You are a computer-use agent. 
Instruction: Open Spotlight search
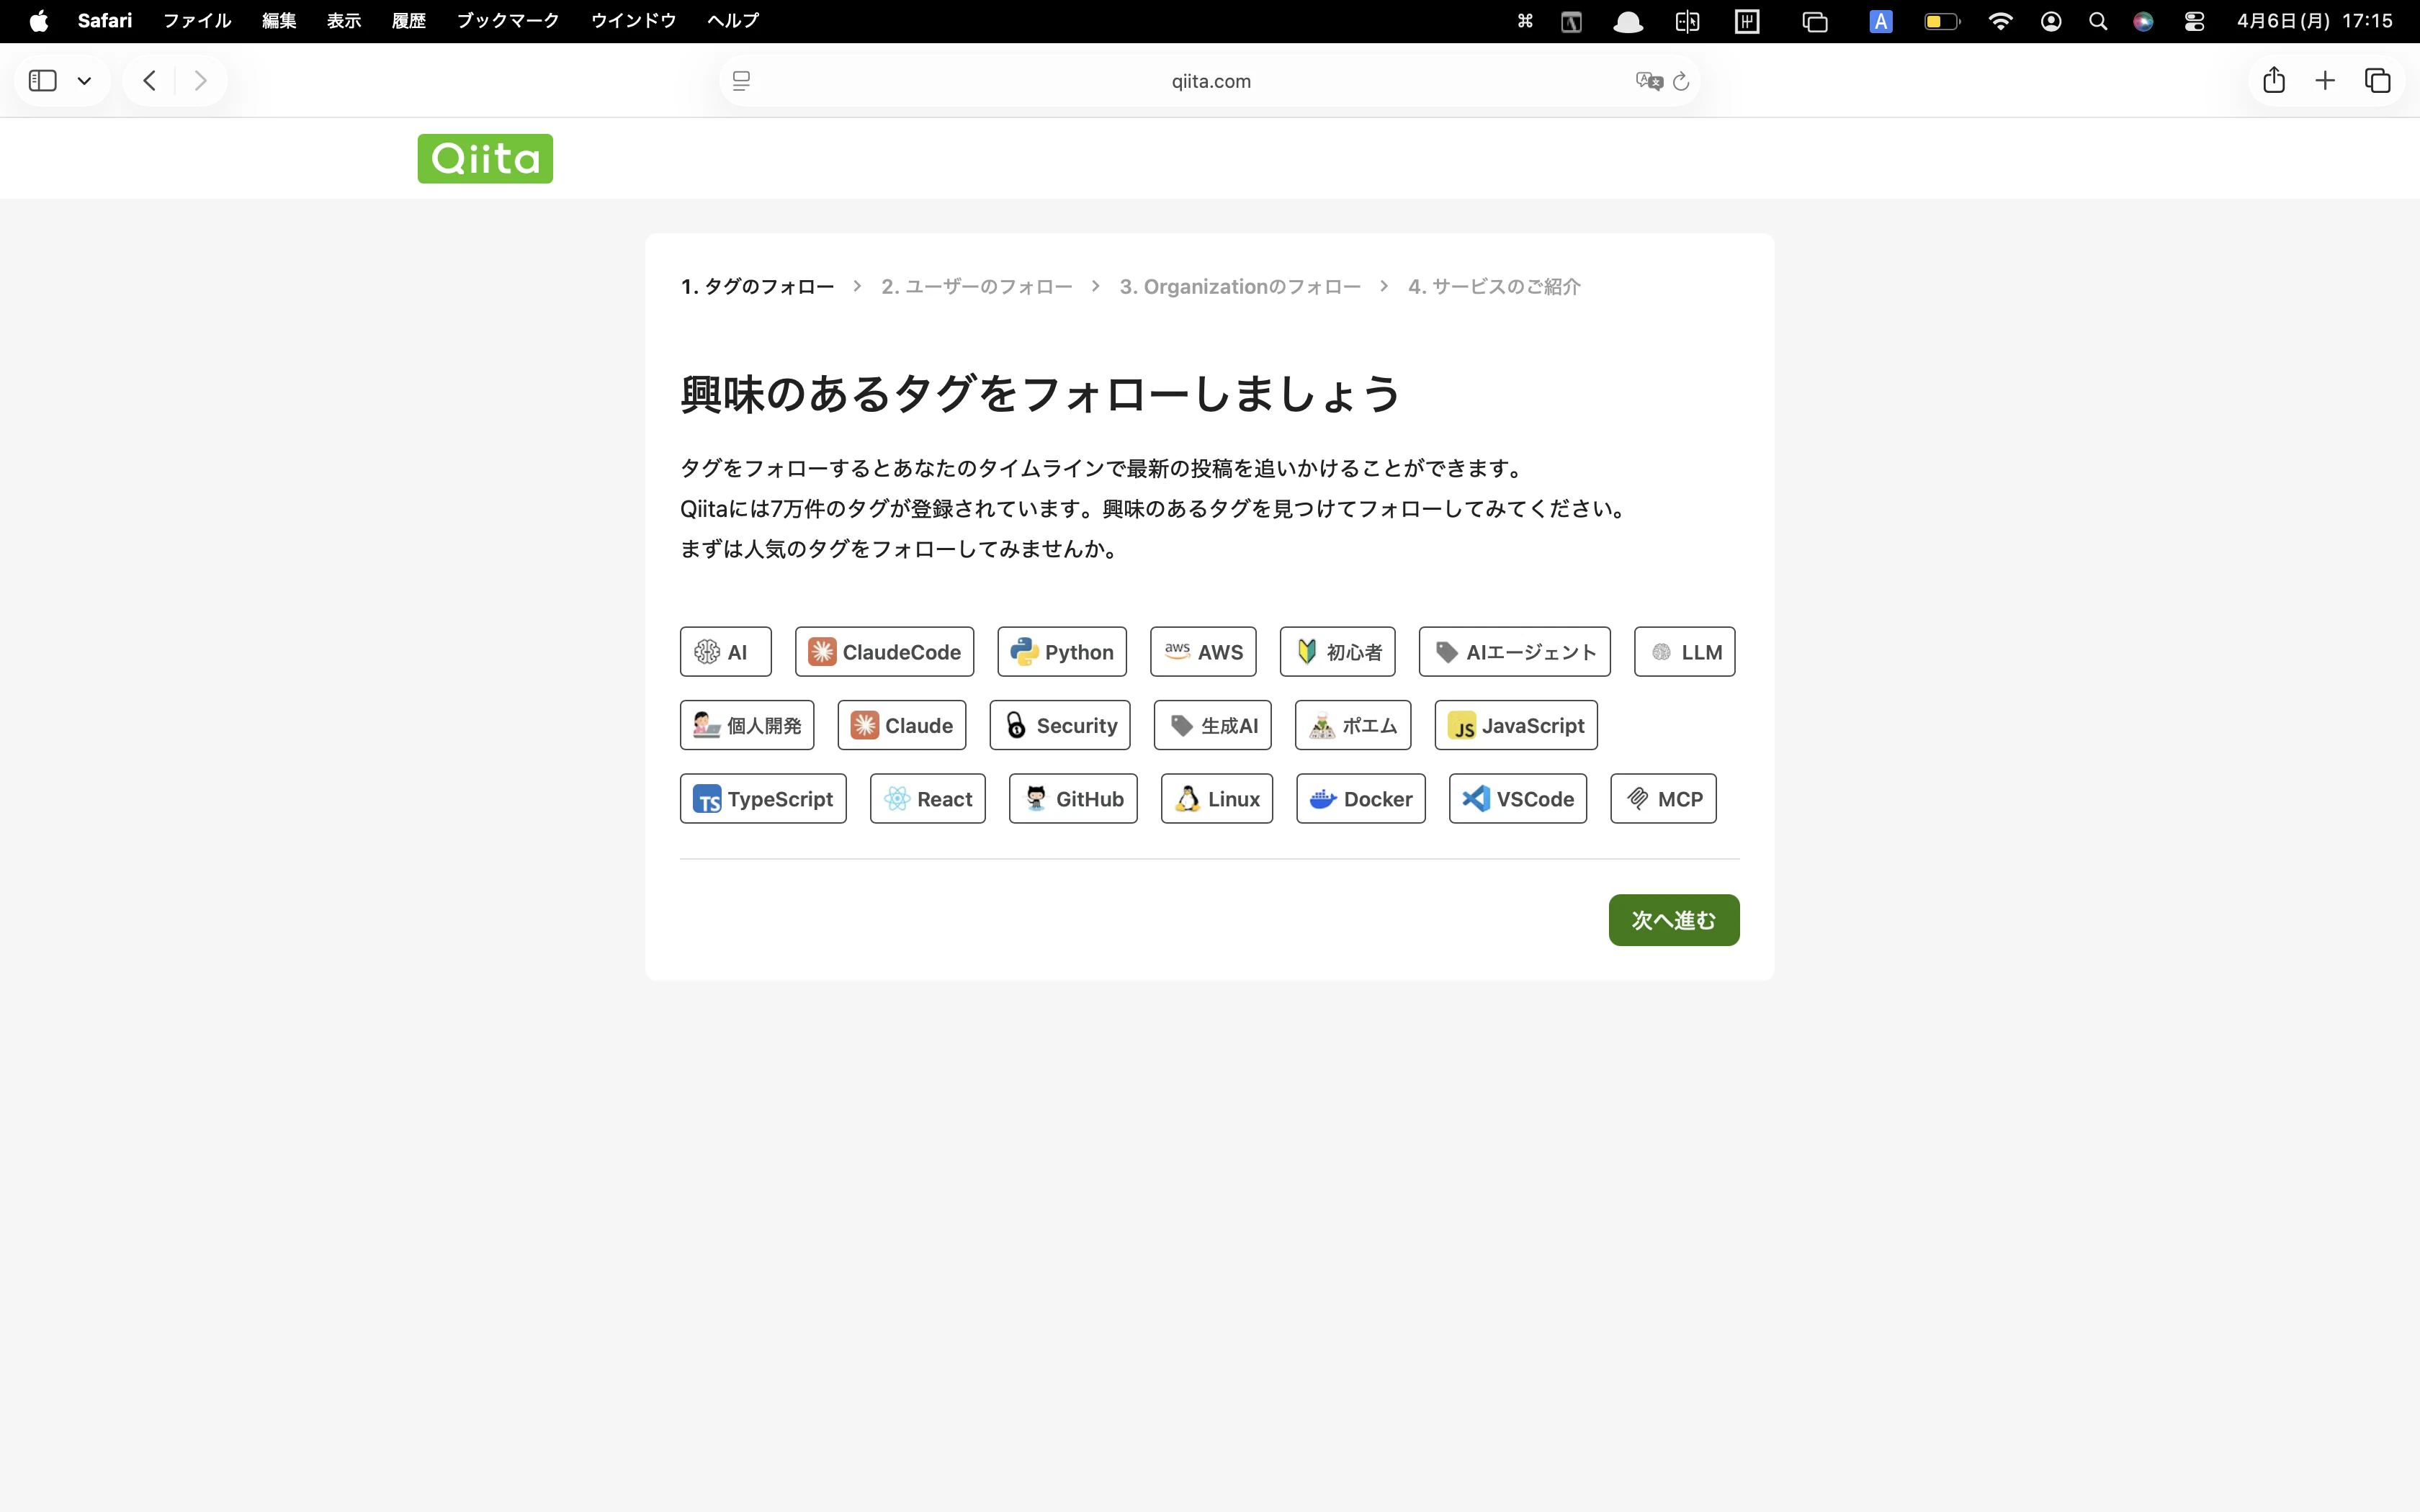[2098, 21]
